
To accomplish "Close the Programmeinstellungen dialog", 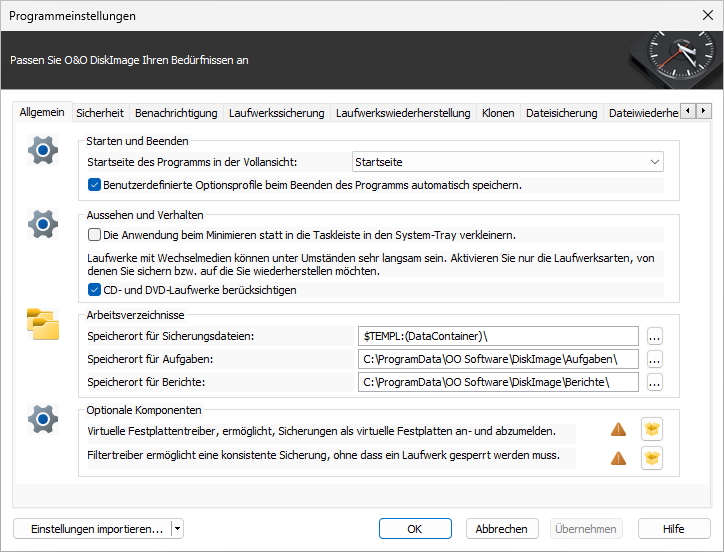I will click(x=707, y=15).
